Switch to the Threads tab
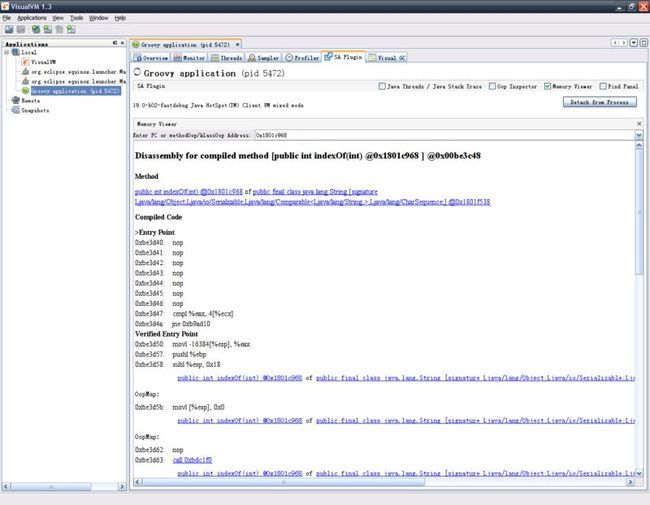The height and width of the screenshot is (505, 650). 227,58
